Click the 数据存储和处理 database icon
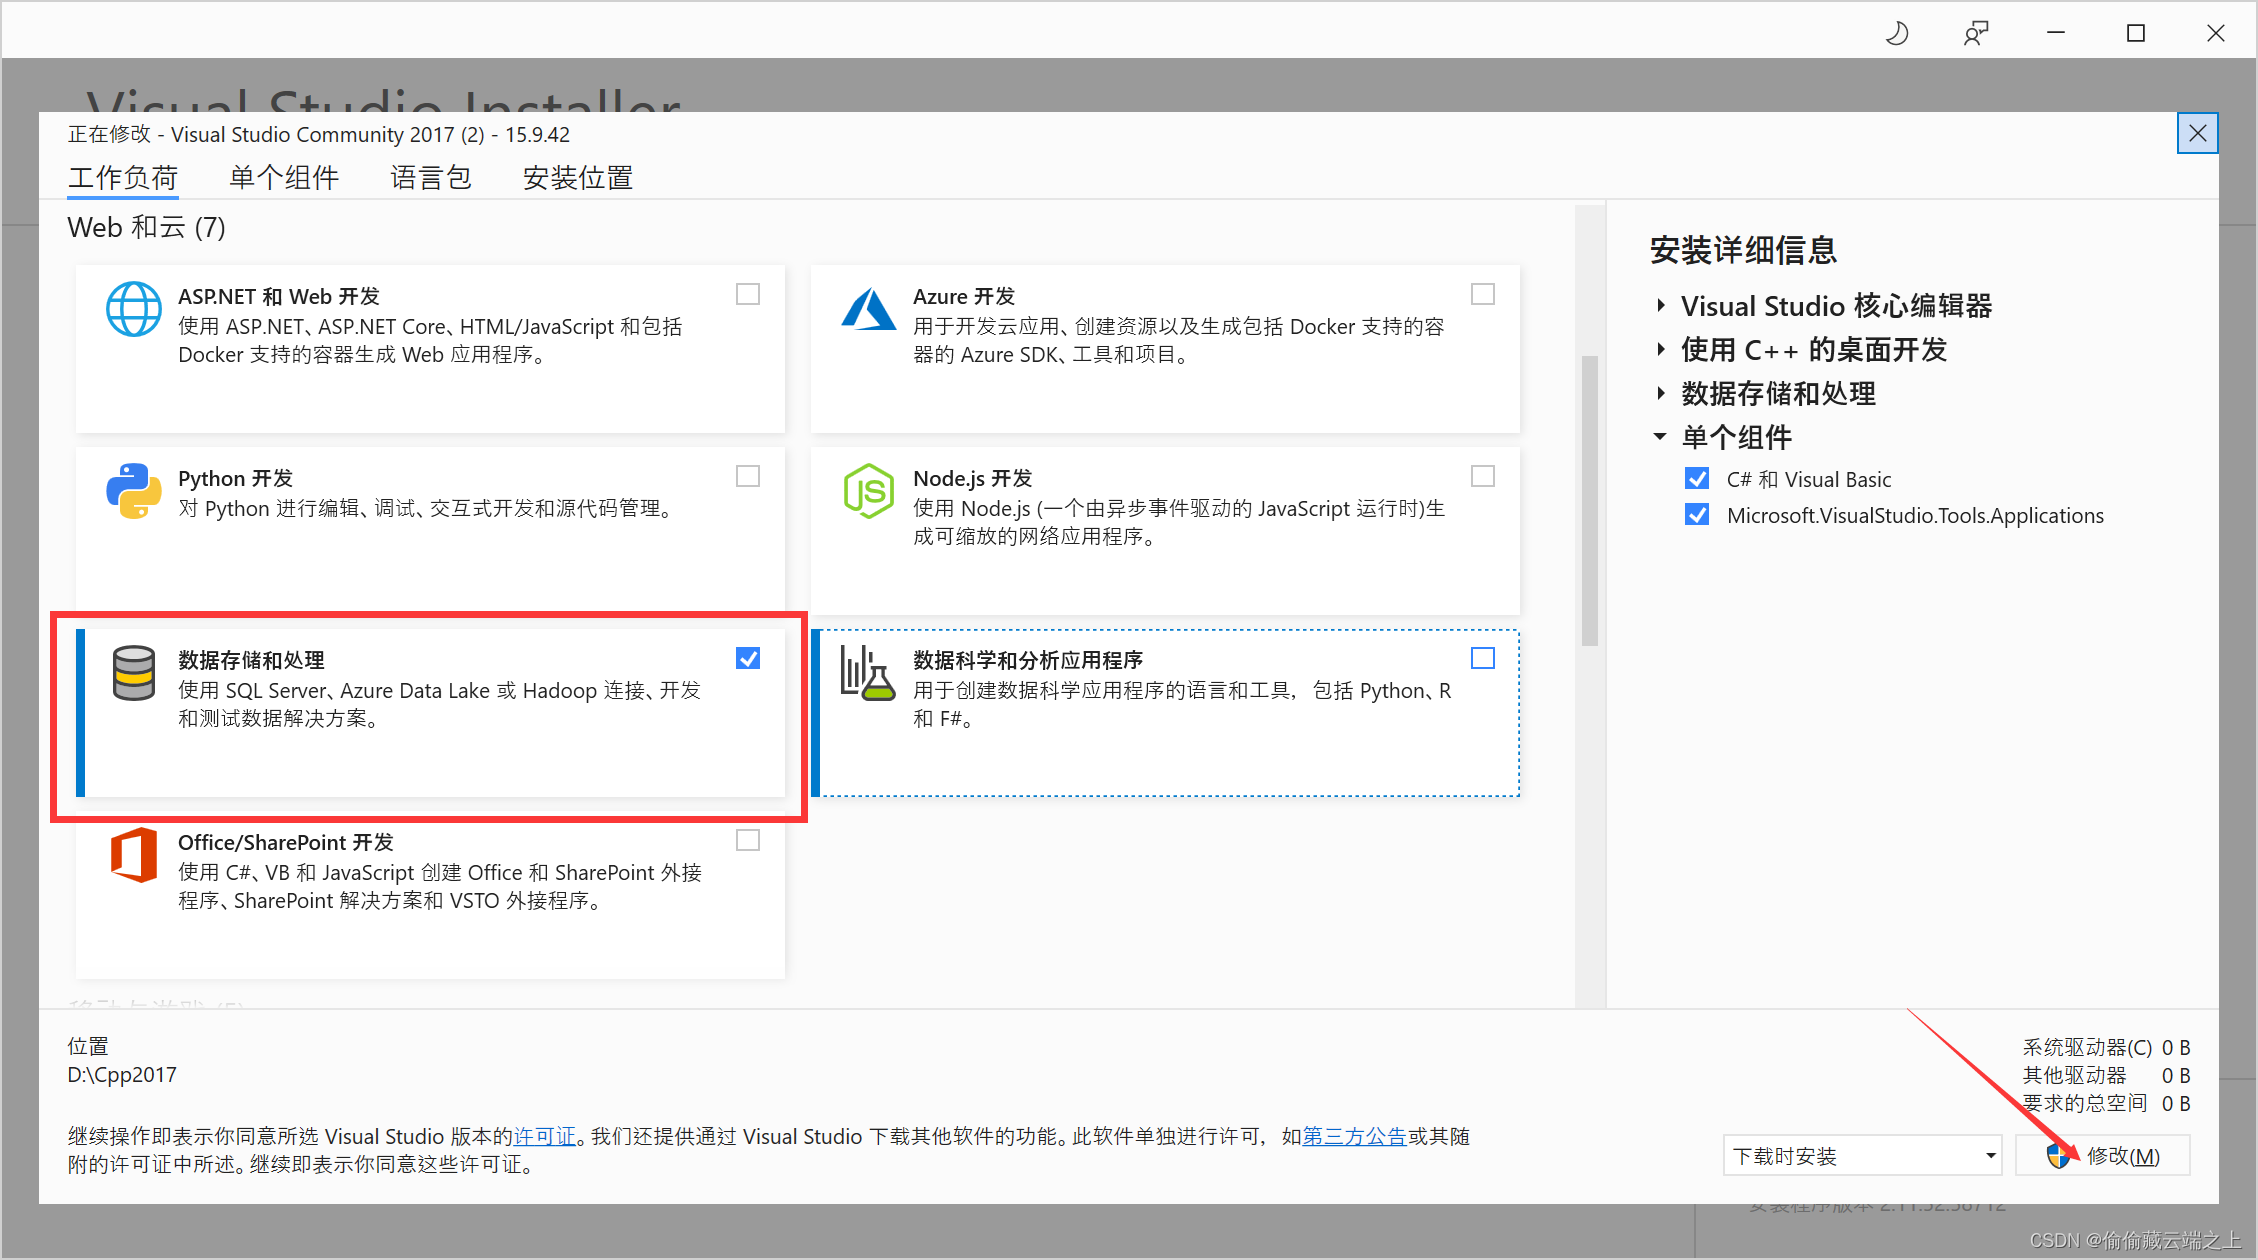The width and height of the screenshot is (2258, 1260). [x=133, y=673]
